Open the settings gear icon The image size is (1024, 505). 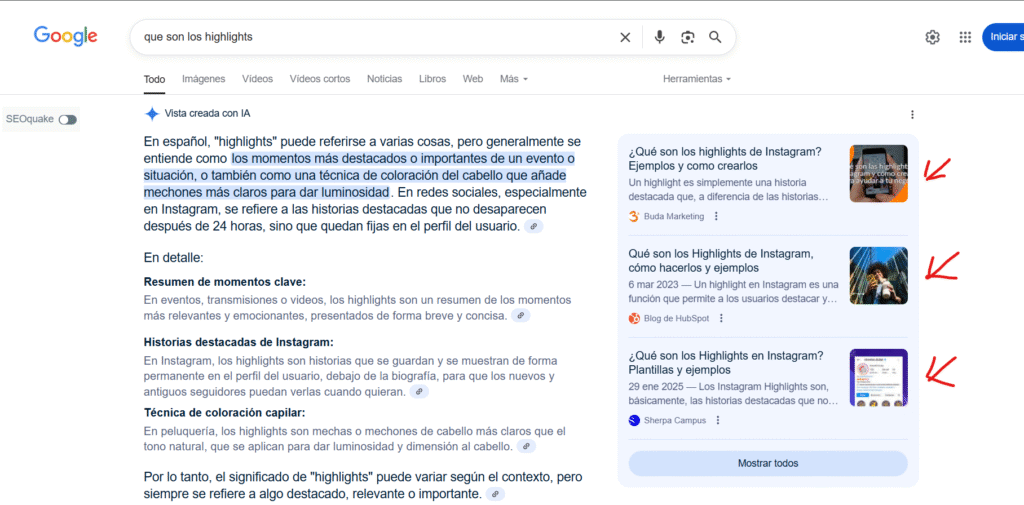tap(932, 37)
